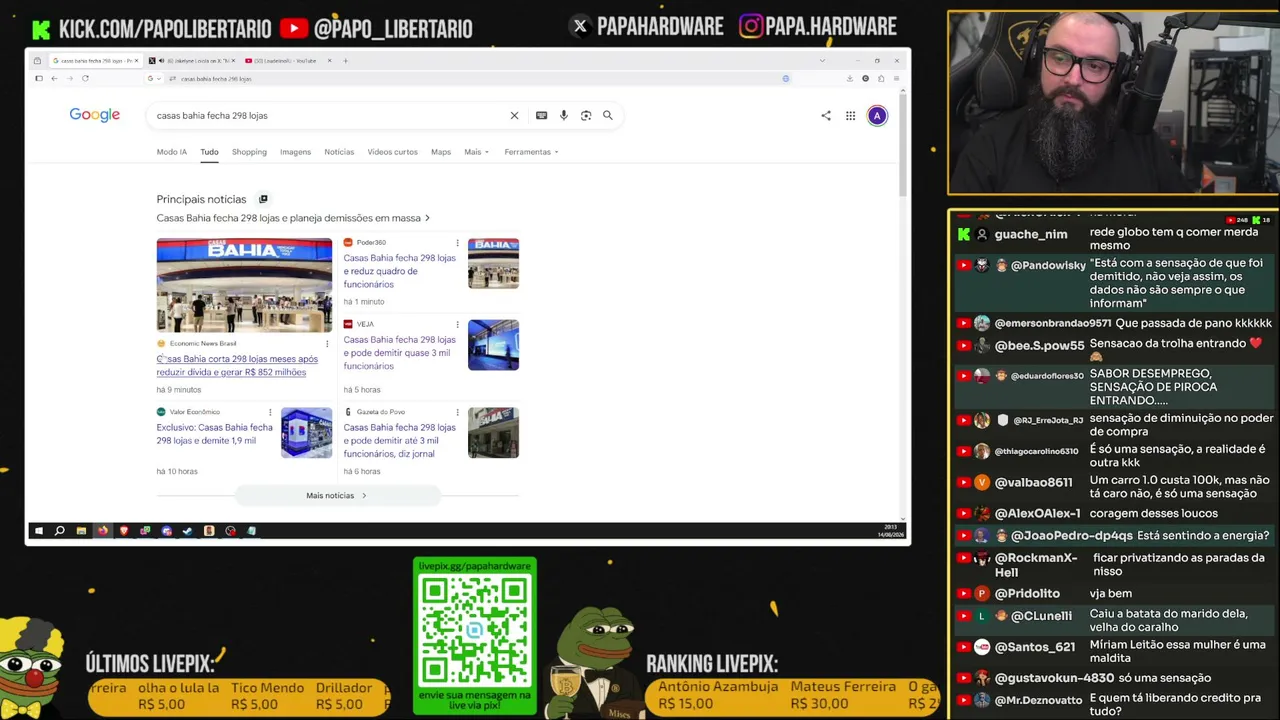This screenshot has width=1280, height=720.
Task: Open the browser downloads button
Action: pos(849,78)
